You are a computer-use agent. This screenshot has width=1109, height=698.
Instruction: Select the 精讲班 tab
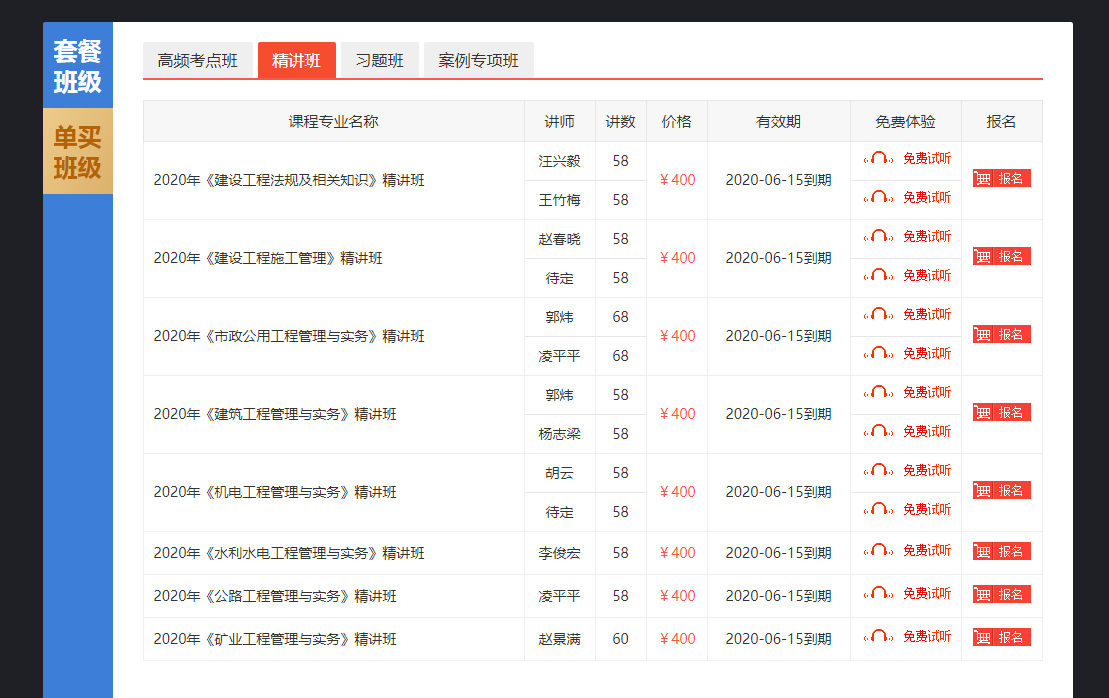[x=296, y=61]
